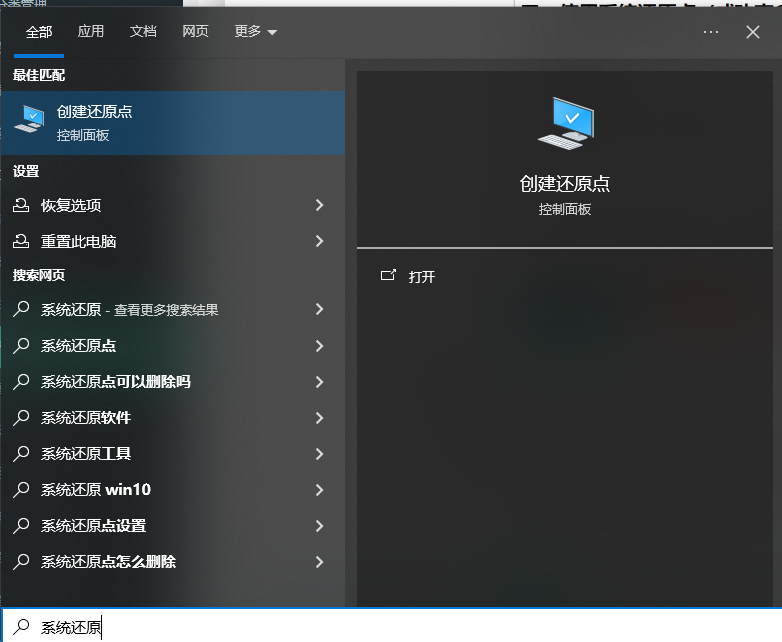Expand arrow for 系统还原点怎么删除

(320, 562)
